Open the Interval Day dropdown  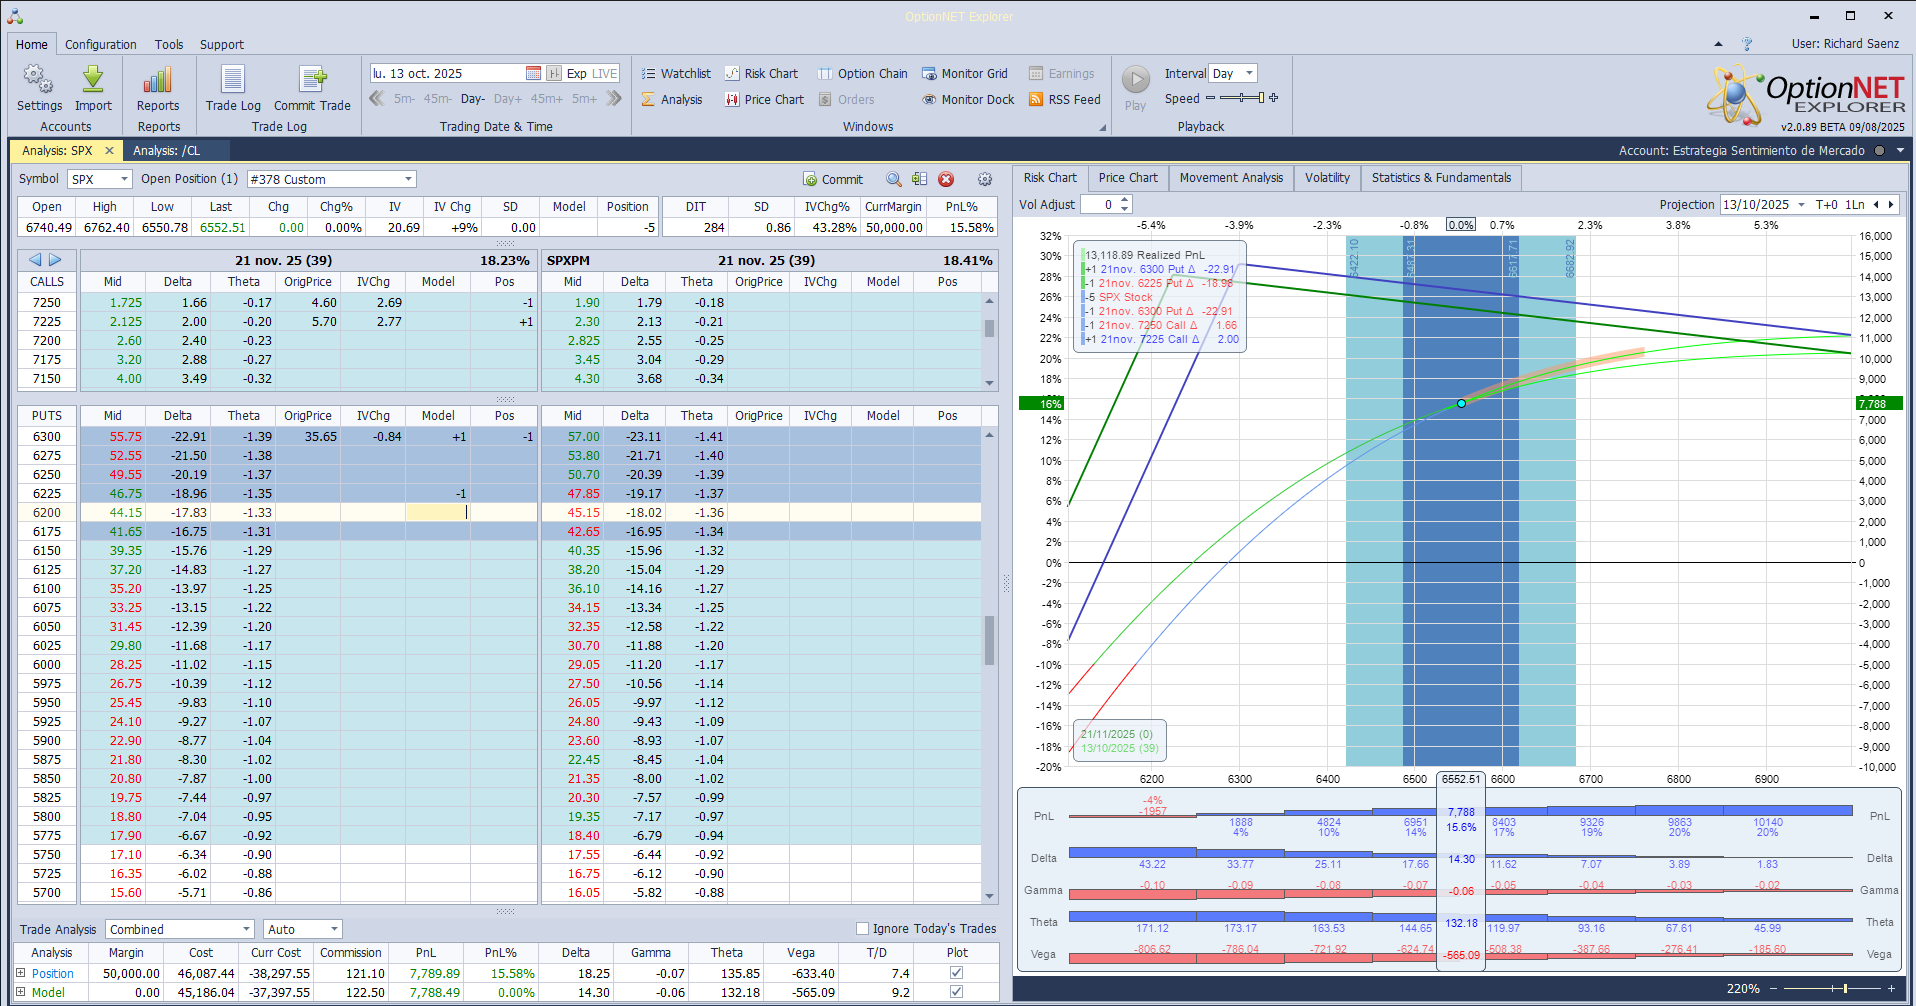1249,73
